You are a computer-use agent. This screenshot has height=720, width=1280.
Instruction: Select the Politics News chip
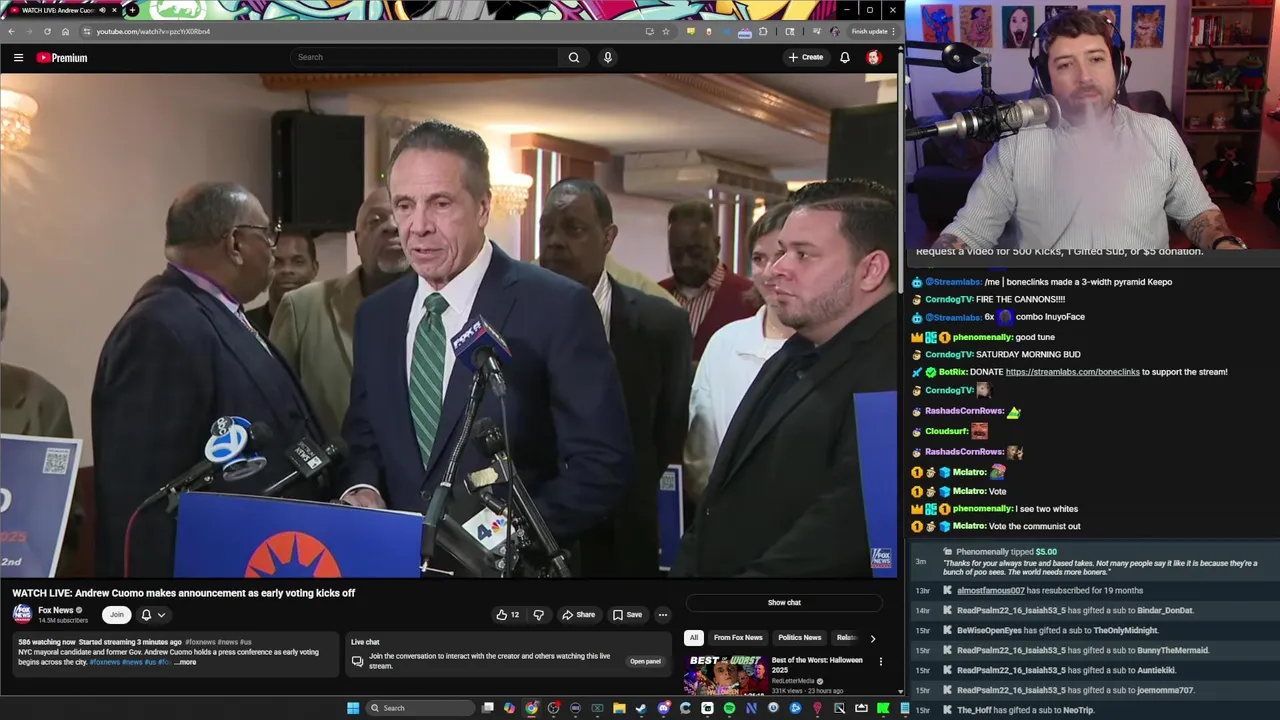tap(799, 638)
